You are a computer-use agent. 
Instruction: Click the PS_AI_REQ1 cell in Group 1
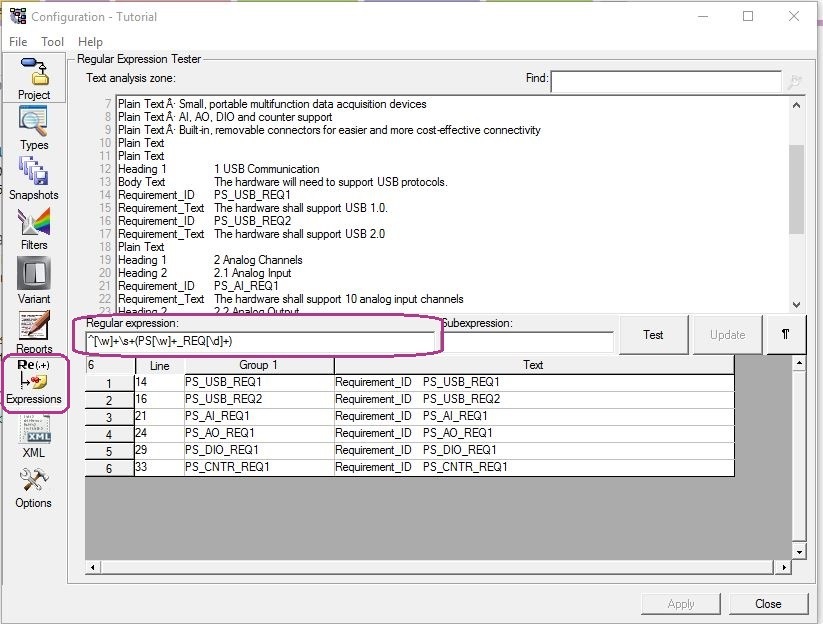pyautogui.click(x=259, y=416)
